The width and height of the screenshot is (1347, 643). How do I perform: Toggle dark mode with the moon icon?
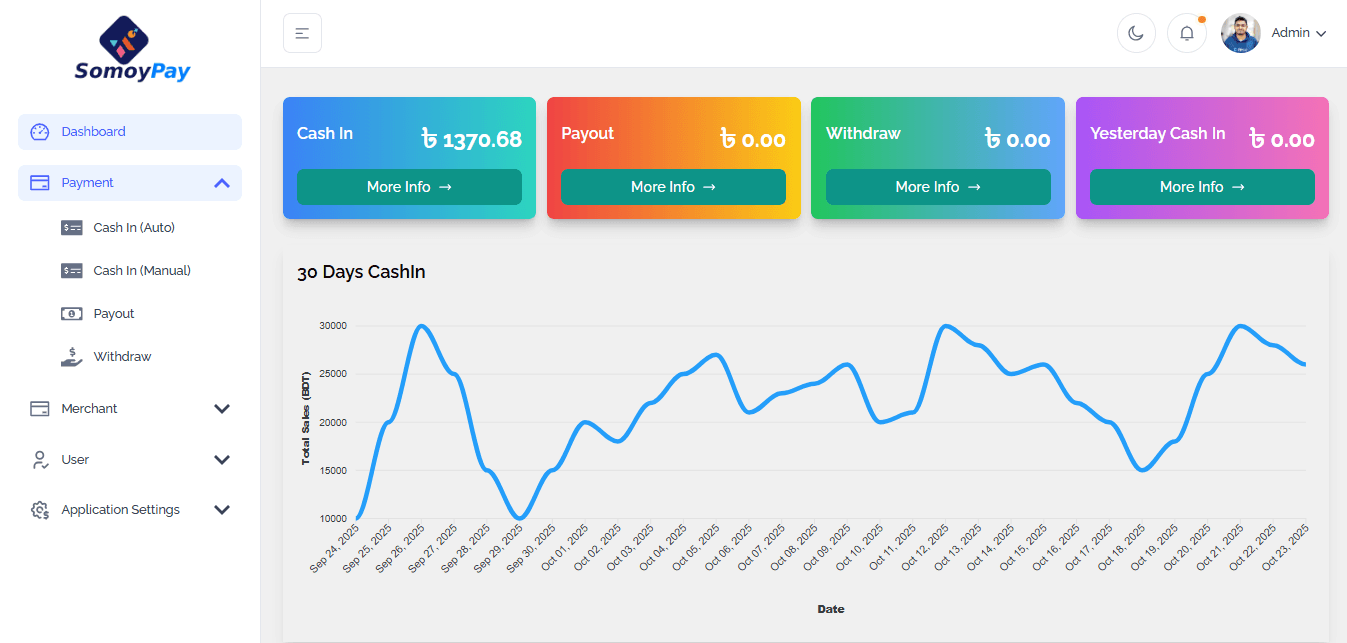click(x=1136, y=32)
